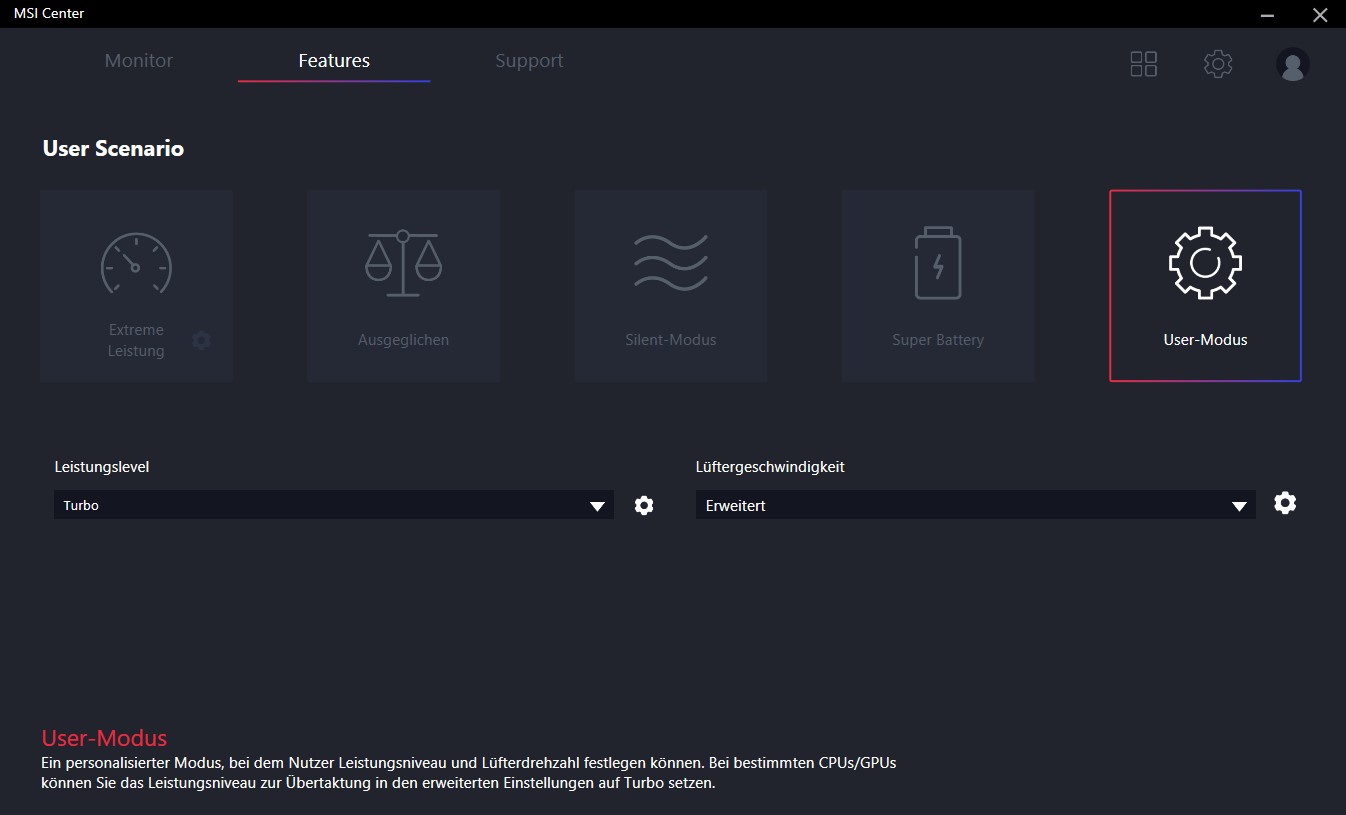Image resolution: width=1346 pixels, height=815 pixels.
Task: Click the red User-Modus description heading
Action: coord(104,738)
